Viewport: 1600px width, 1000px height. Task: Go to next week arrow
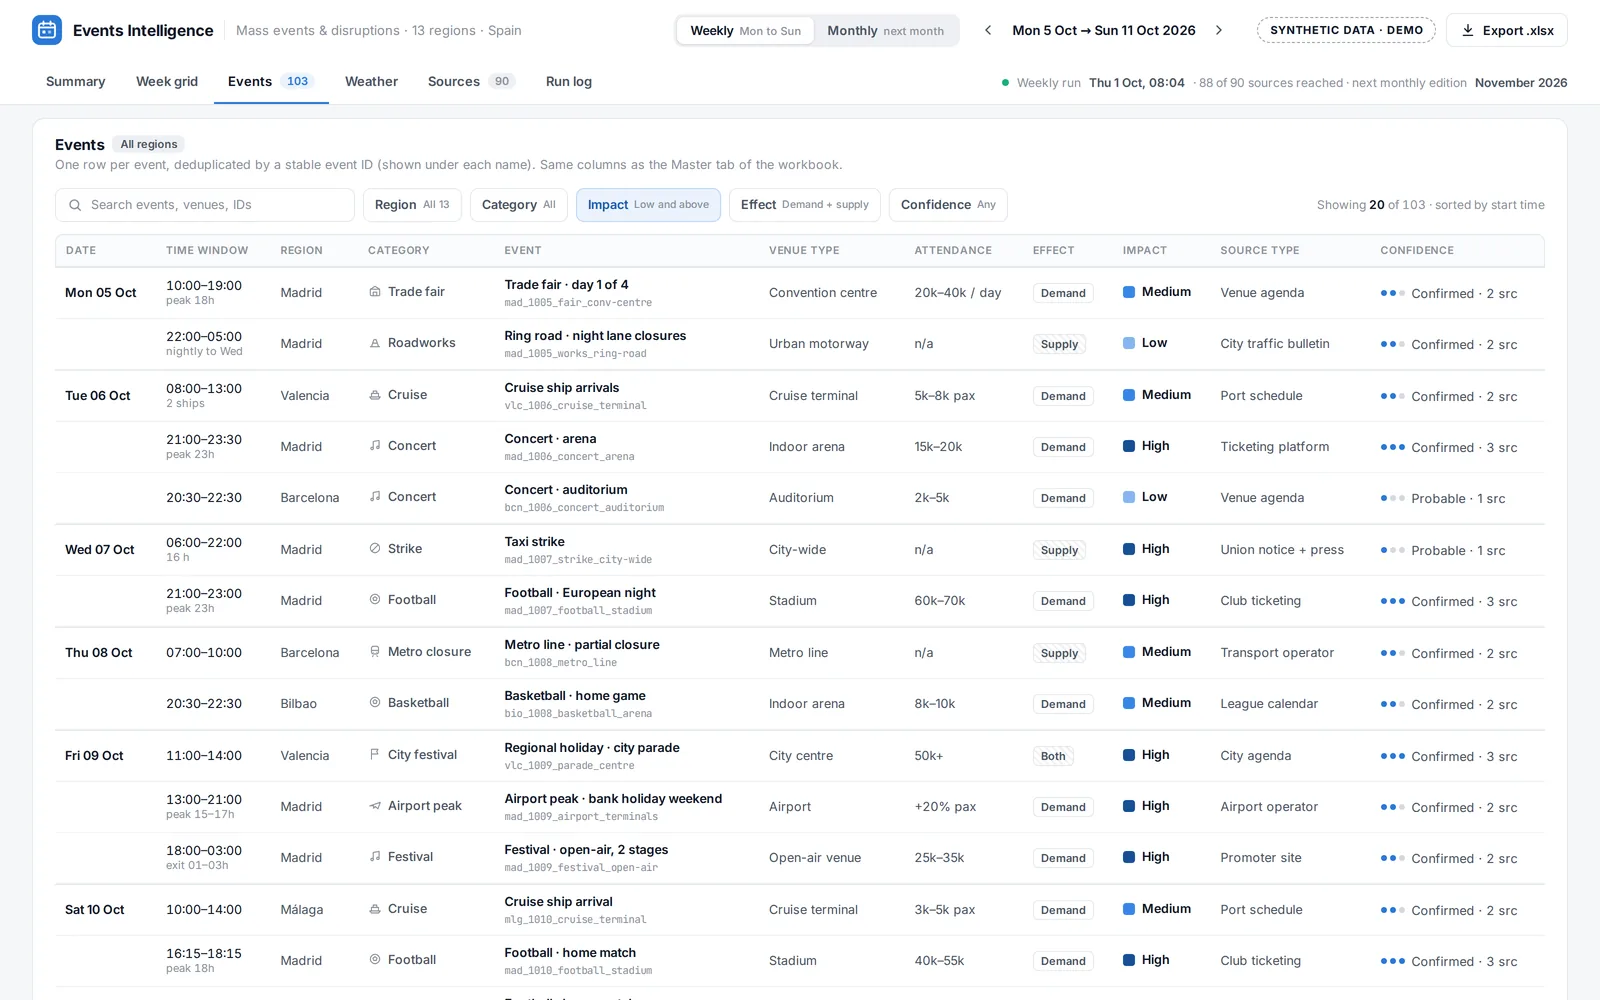coord(1219,30)
